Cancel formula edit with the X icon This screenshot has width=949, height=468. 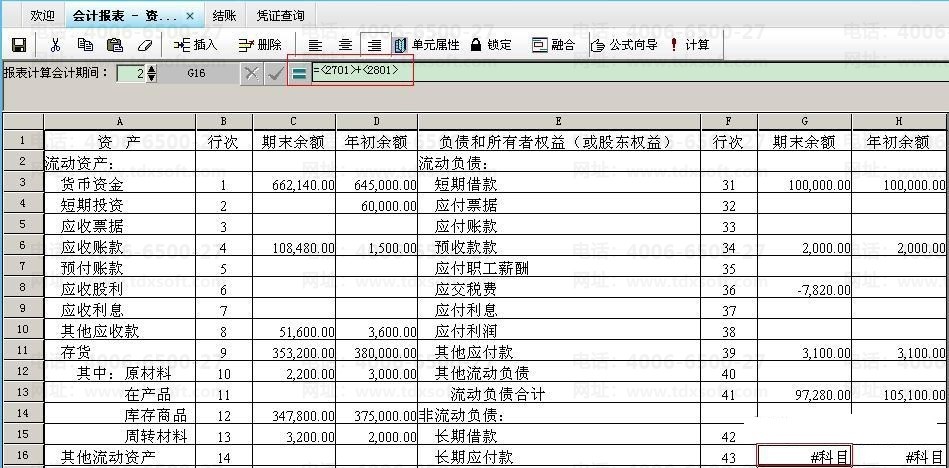pos(251,73)
